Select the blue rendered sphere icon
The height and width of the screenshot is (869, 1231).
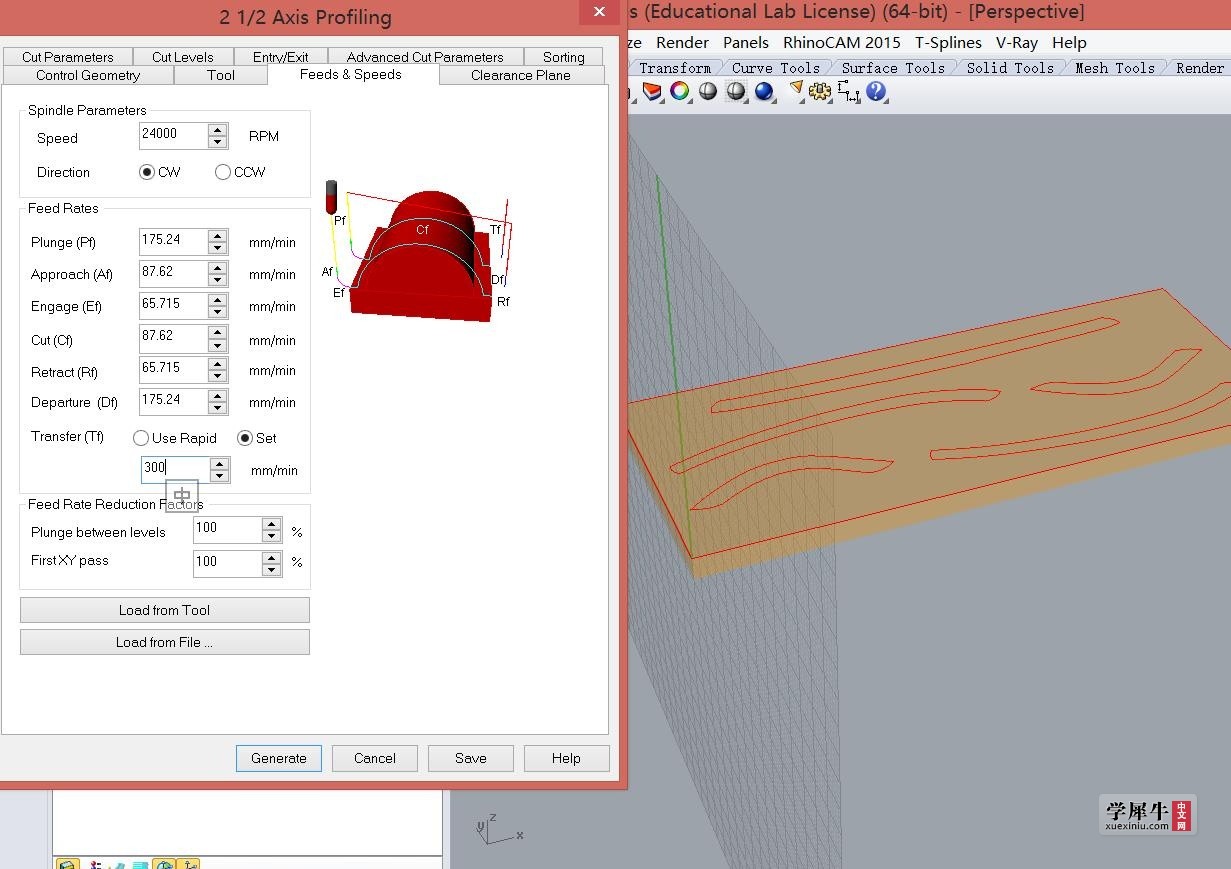[x=765, y=91]
